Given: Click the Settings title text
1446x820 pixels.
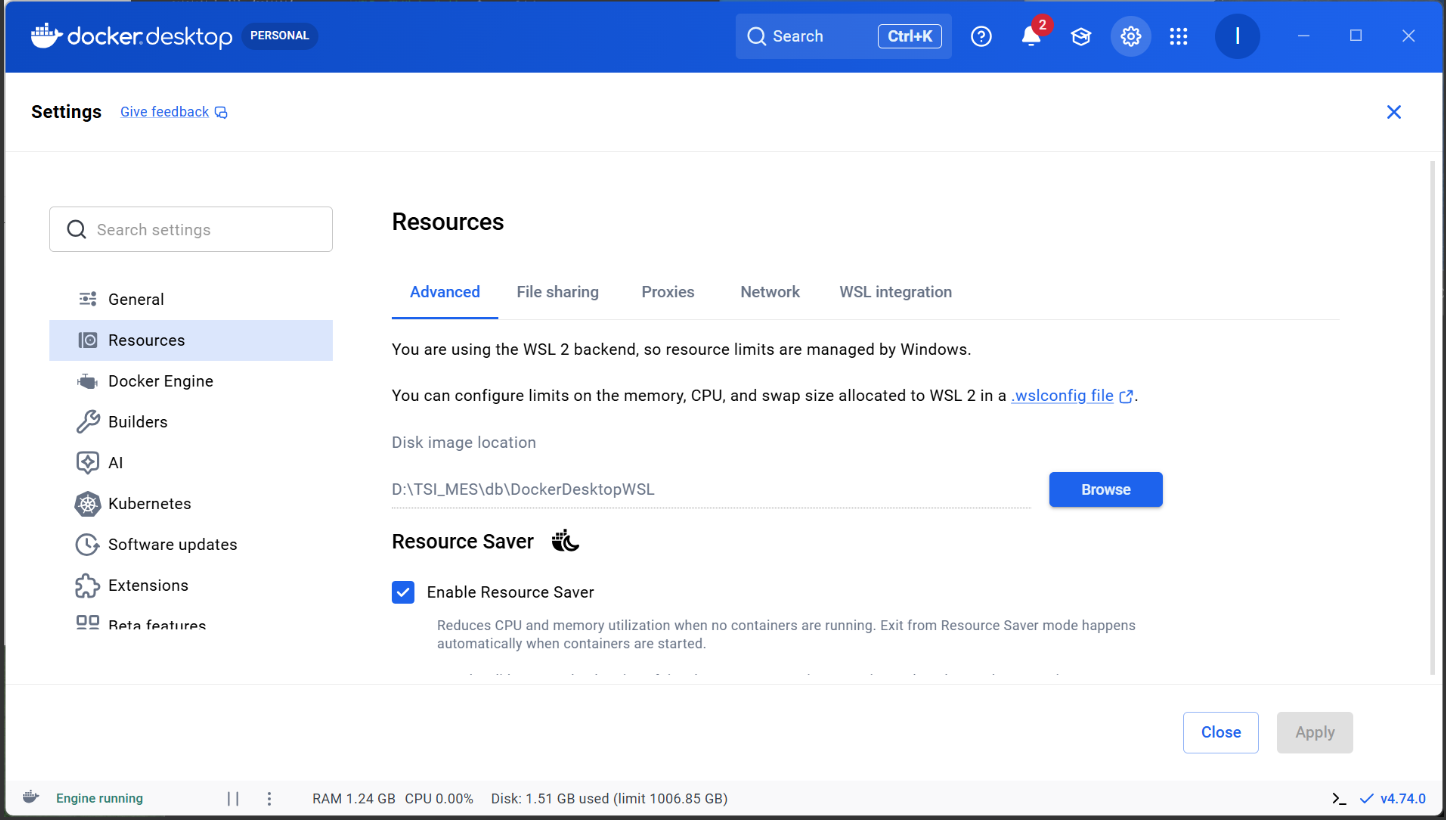Looking at the screenshot, I should (66, 112).
